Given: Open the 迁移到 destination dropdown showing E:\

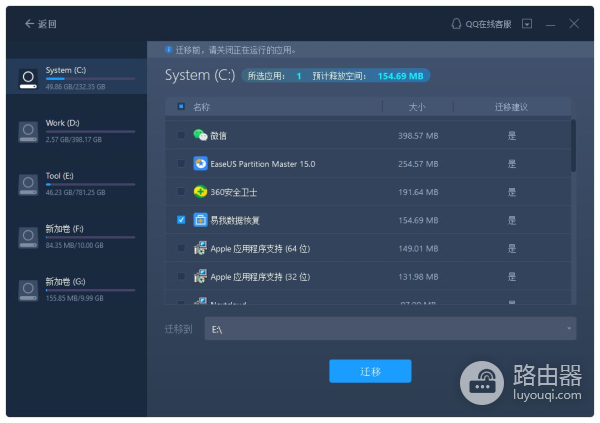Looking at the screenshot, I should tap(390, 329).
